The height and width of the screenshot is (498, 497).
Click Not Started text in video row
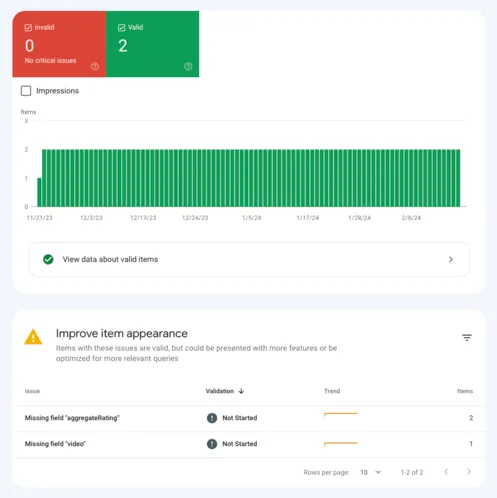tap(240, 444)
